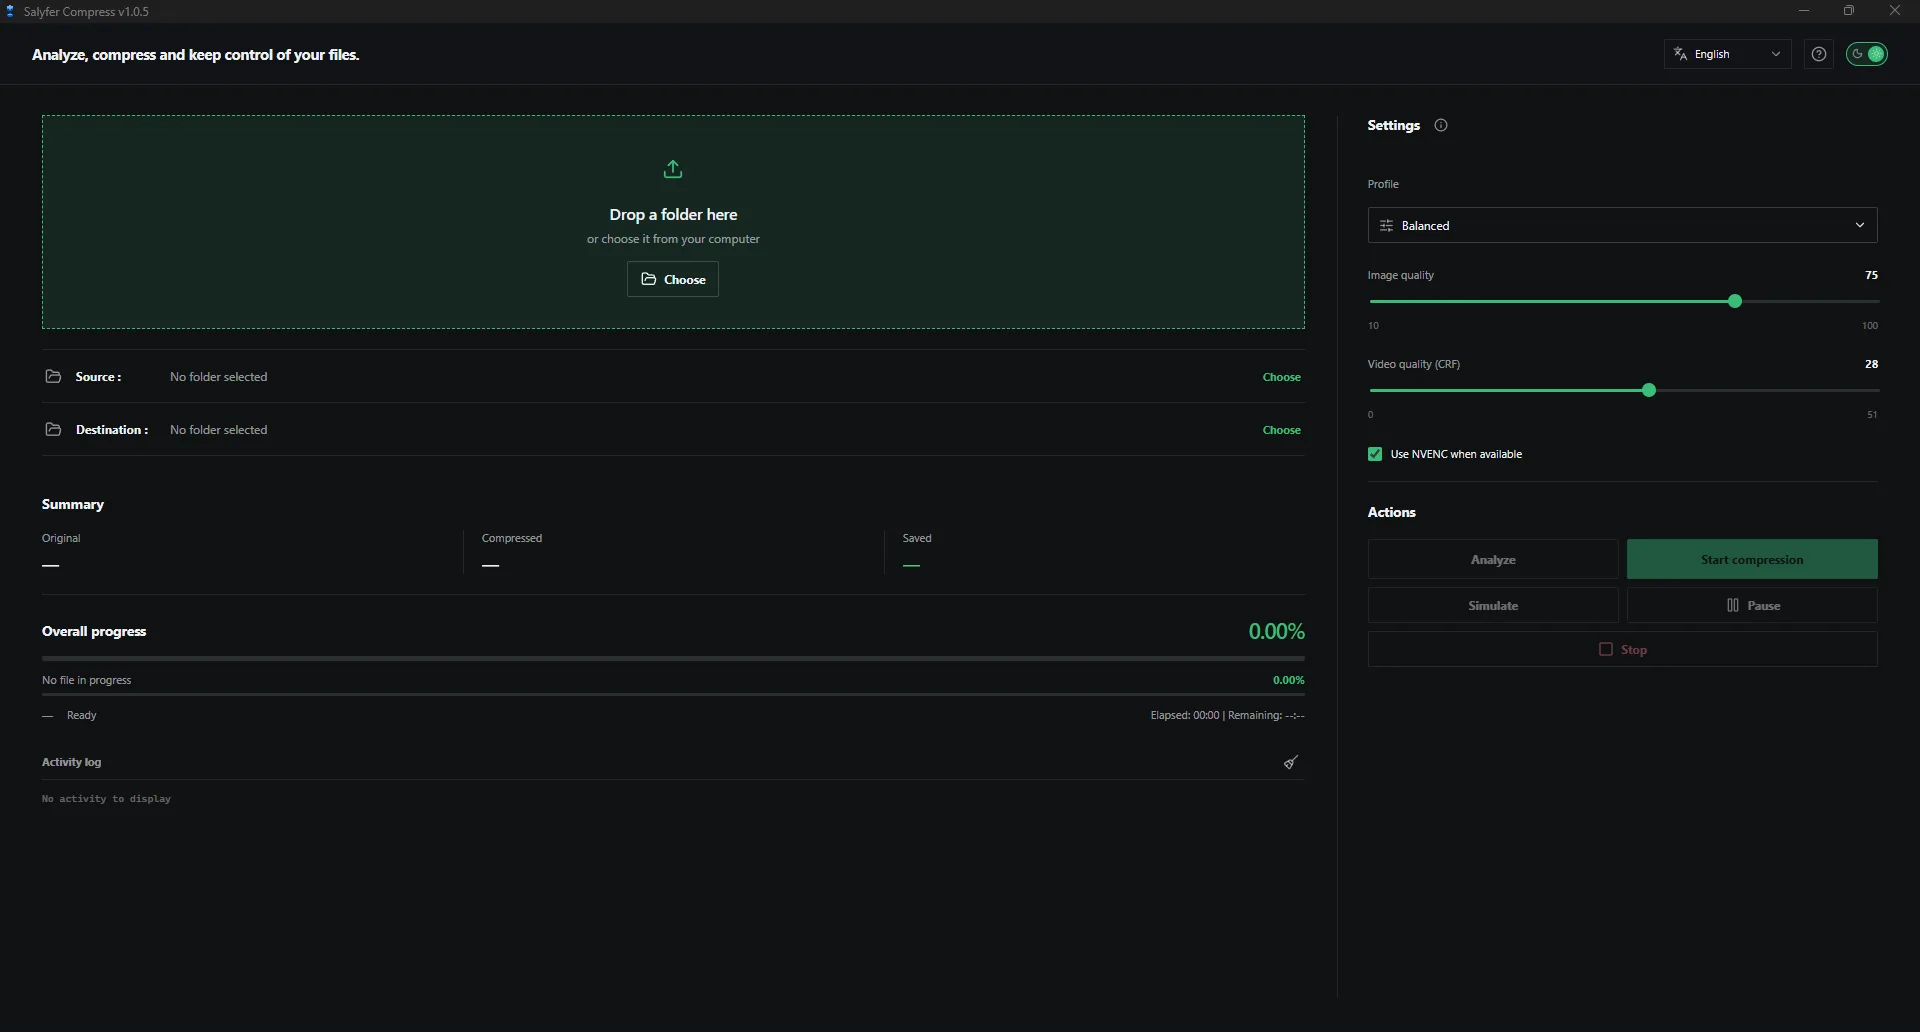This screenshot has width=1920, height=1032.
Task: Click 'Drop a folder here' text
Action: (x=673, y=214)
